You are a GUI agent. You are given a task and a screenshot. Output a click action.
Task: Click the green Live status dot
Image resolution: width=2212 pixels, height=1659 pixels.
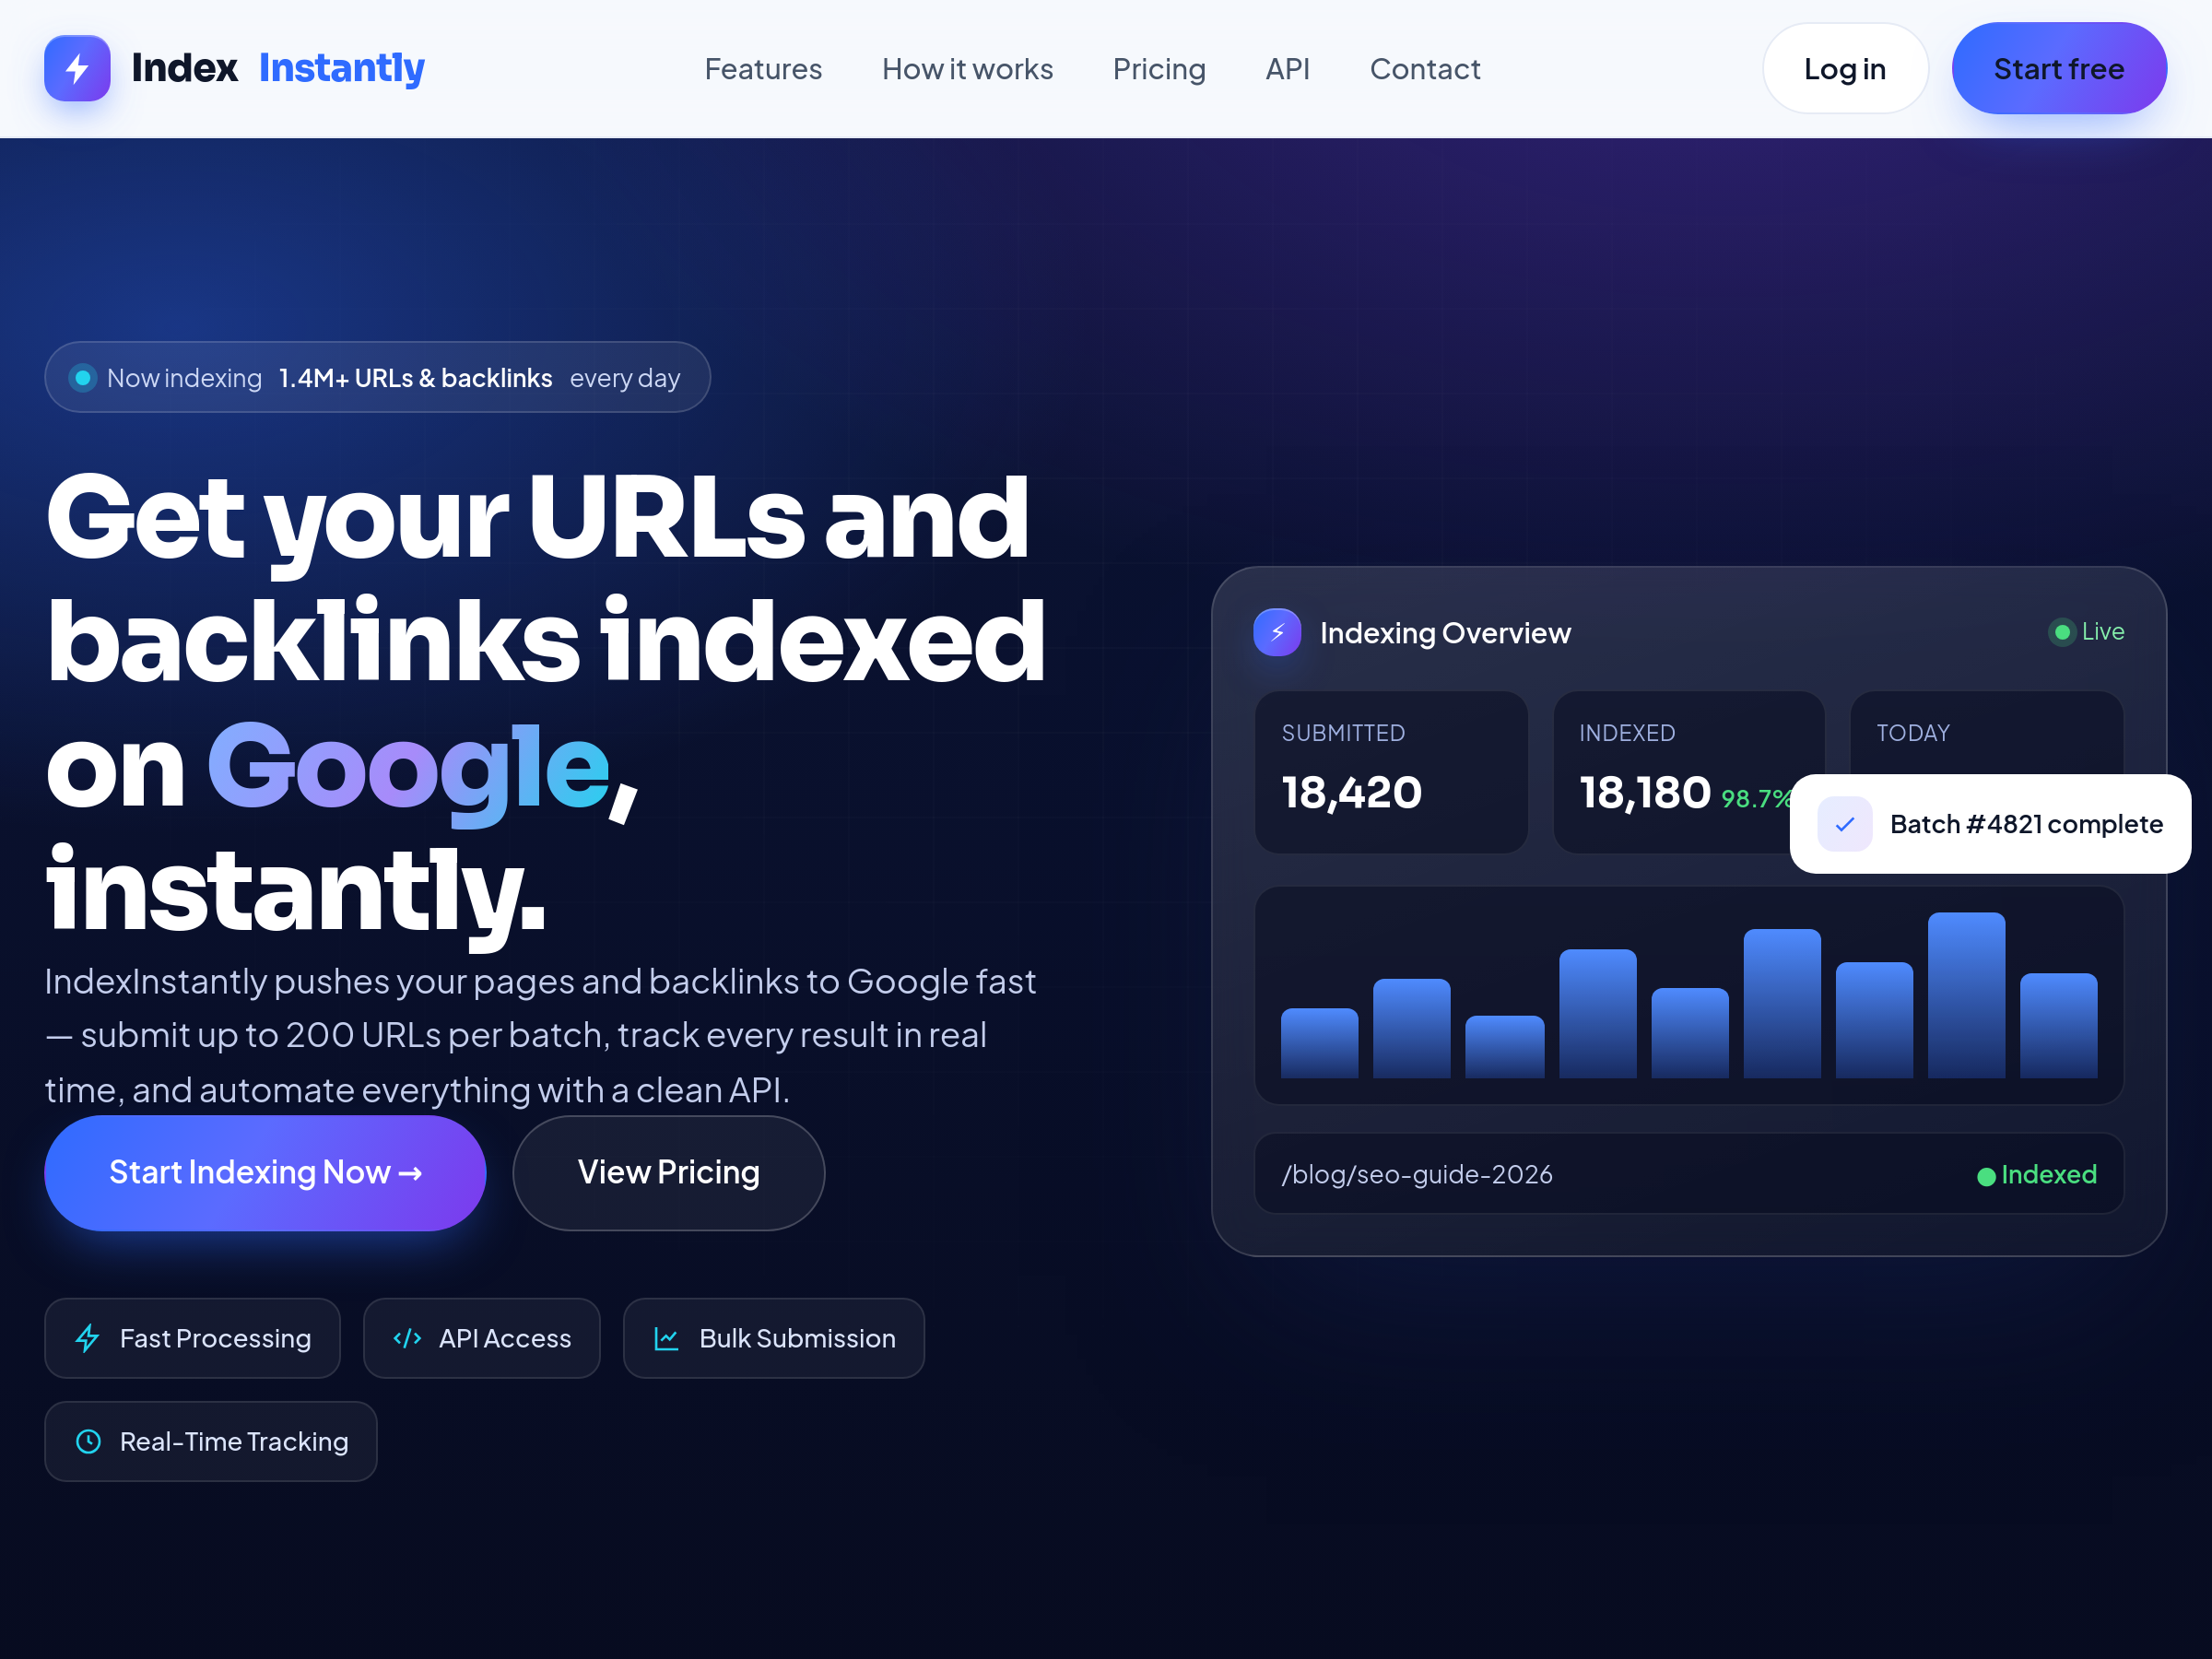coord(2062,632)
